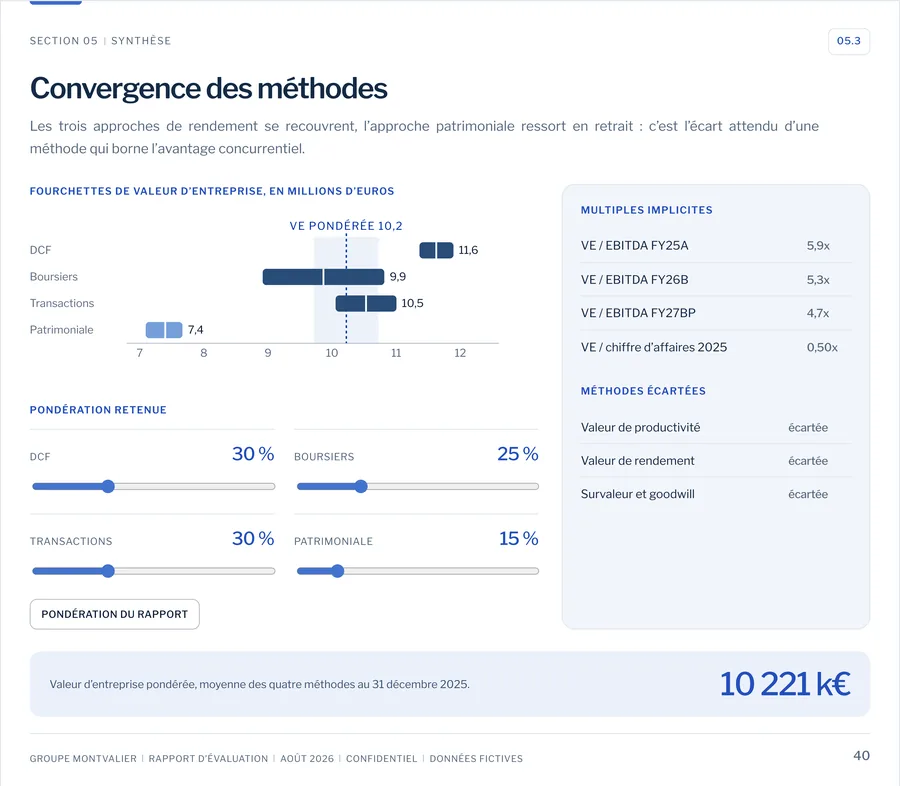The width and height of the screenshot is (900, 786).
Task: Select the Transactions range bar in chart
Action: point(366,303)
